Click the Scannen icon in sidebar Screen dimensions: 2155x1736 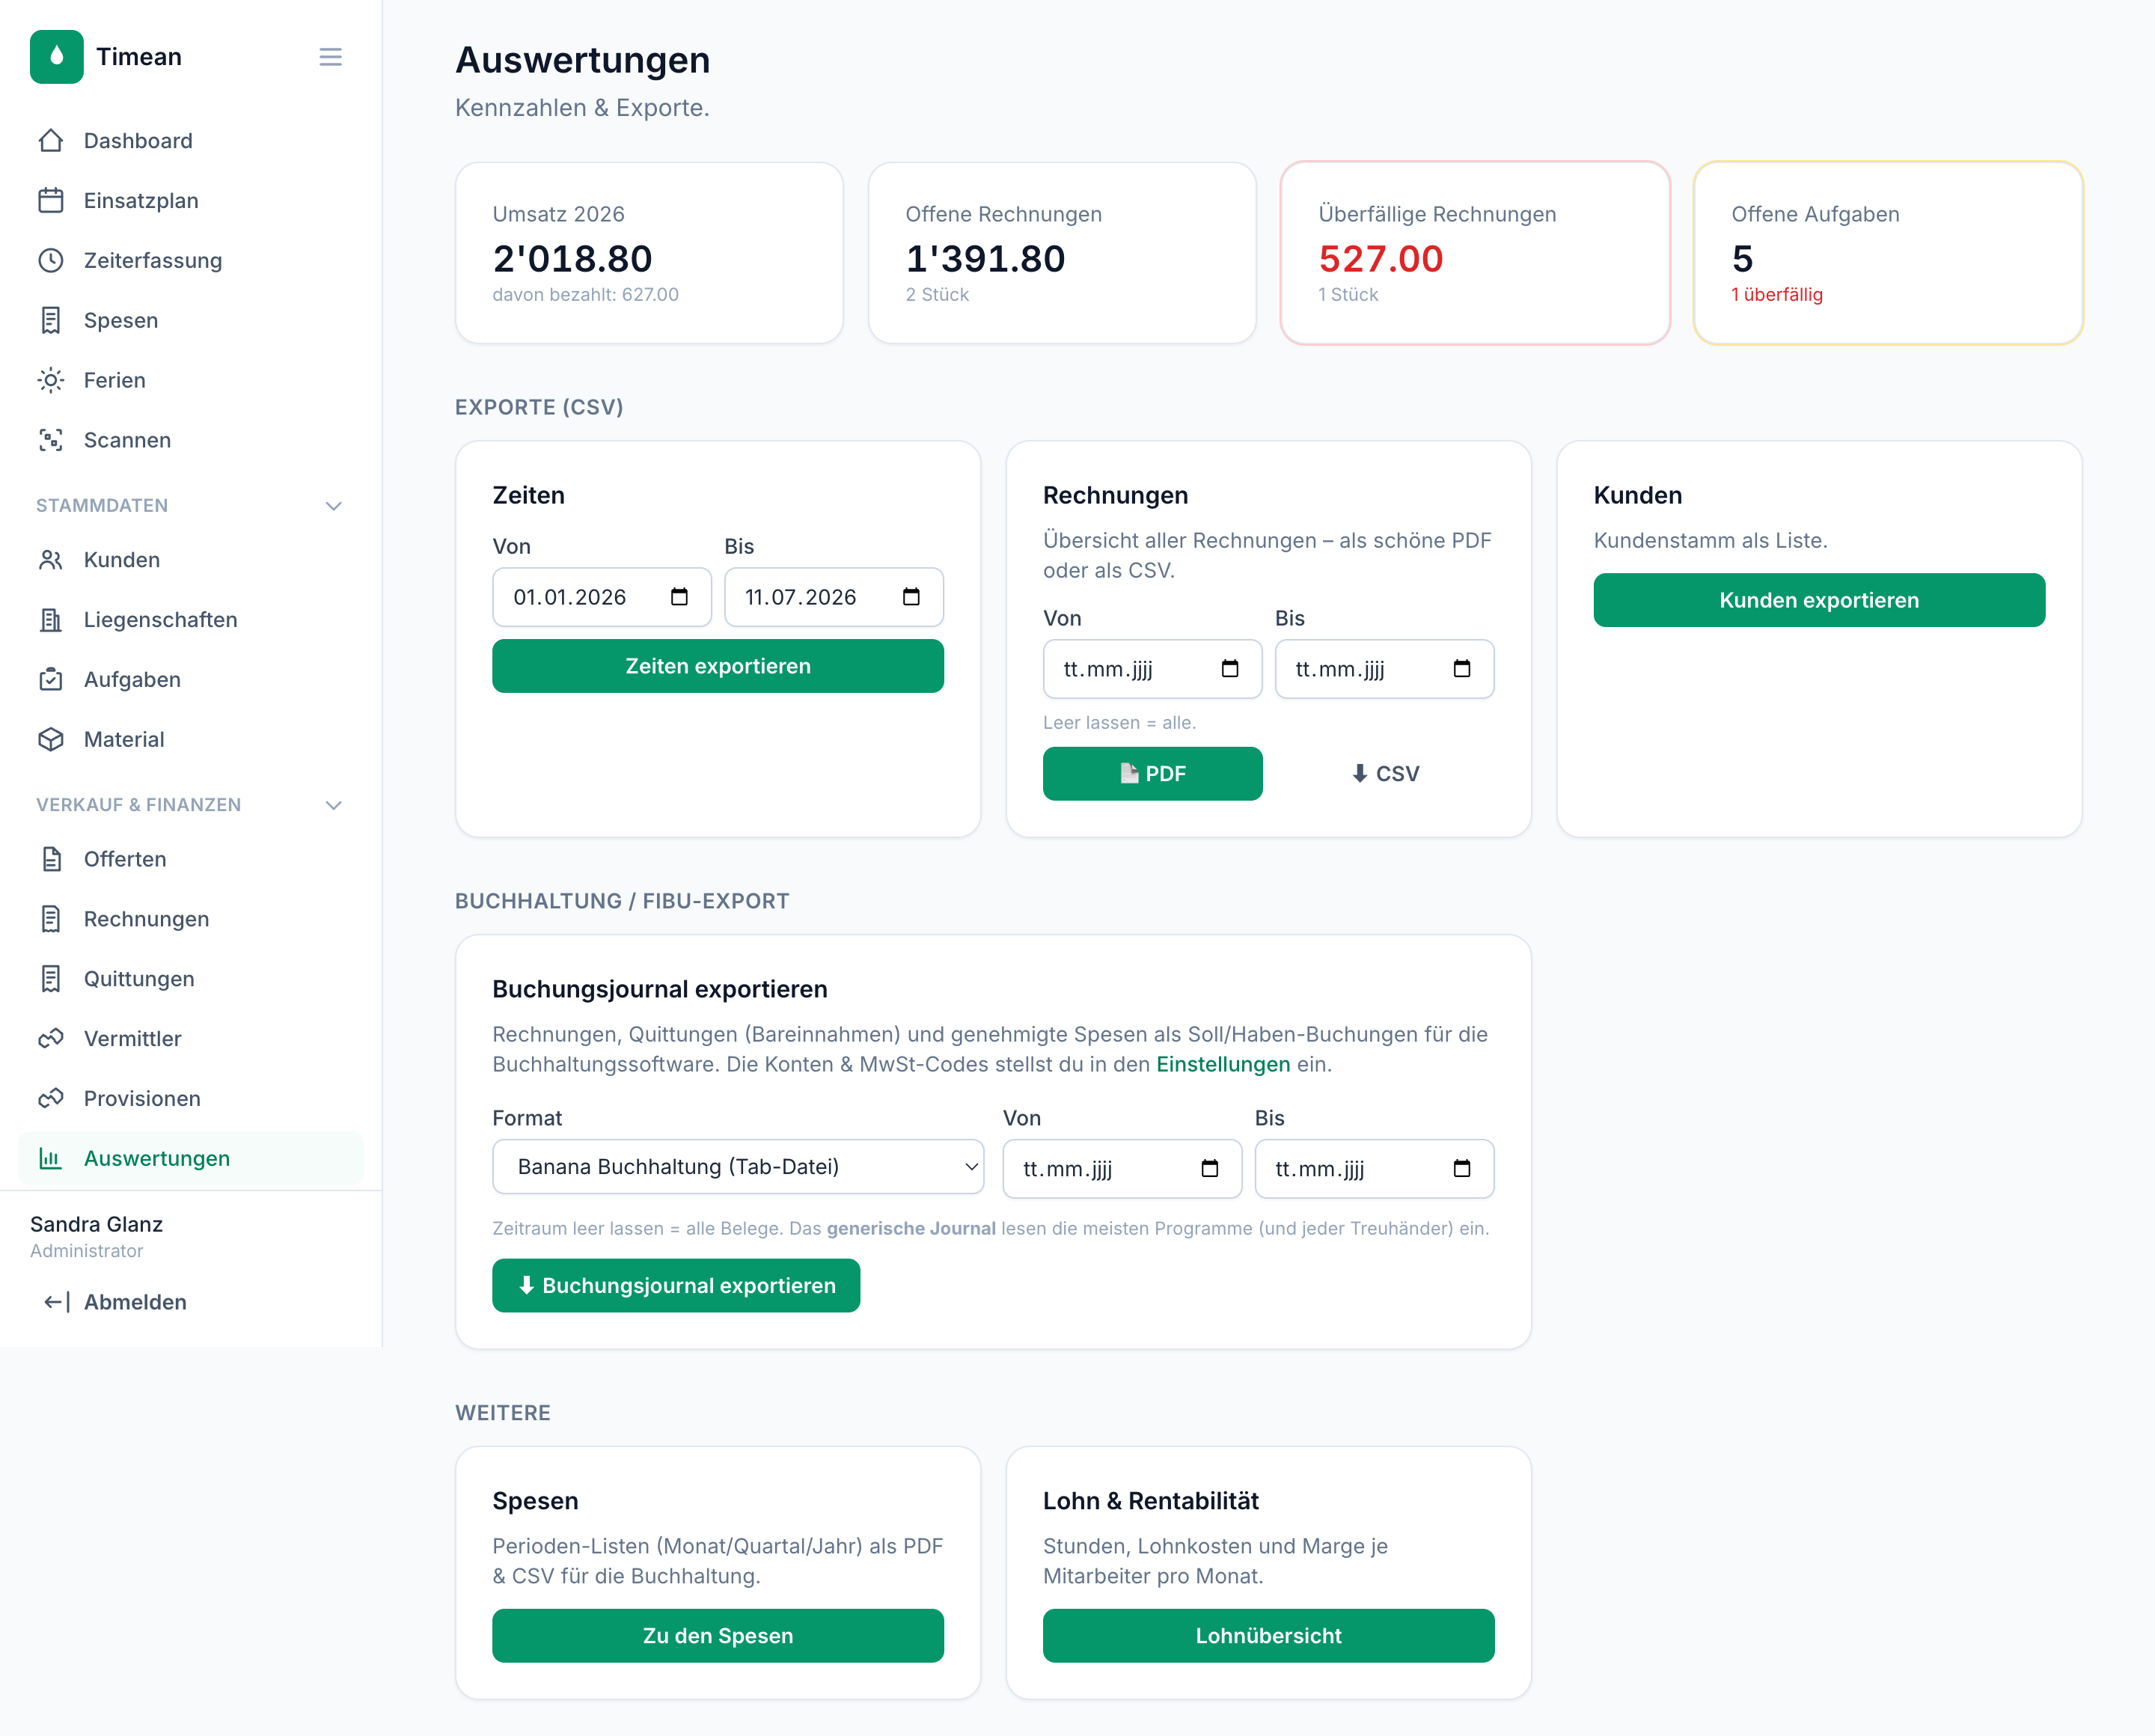[x=51, y=440]
